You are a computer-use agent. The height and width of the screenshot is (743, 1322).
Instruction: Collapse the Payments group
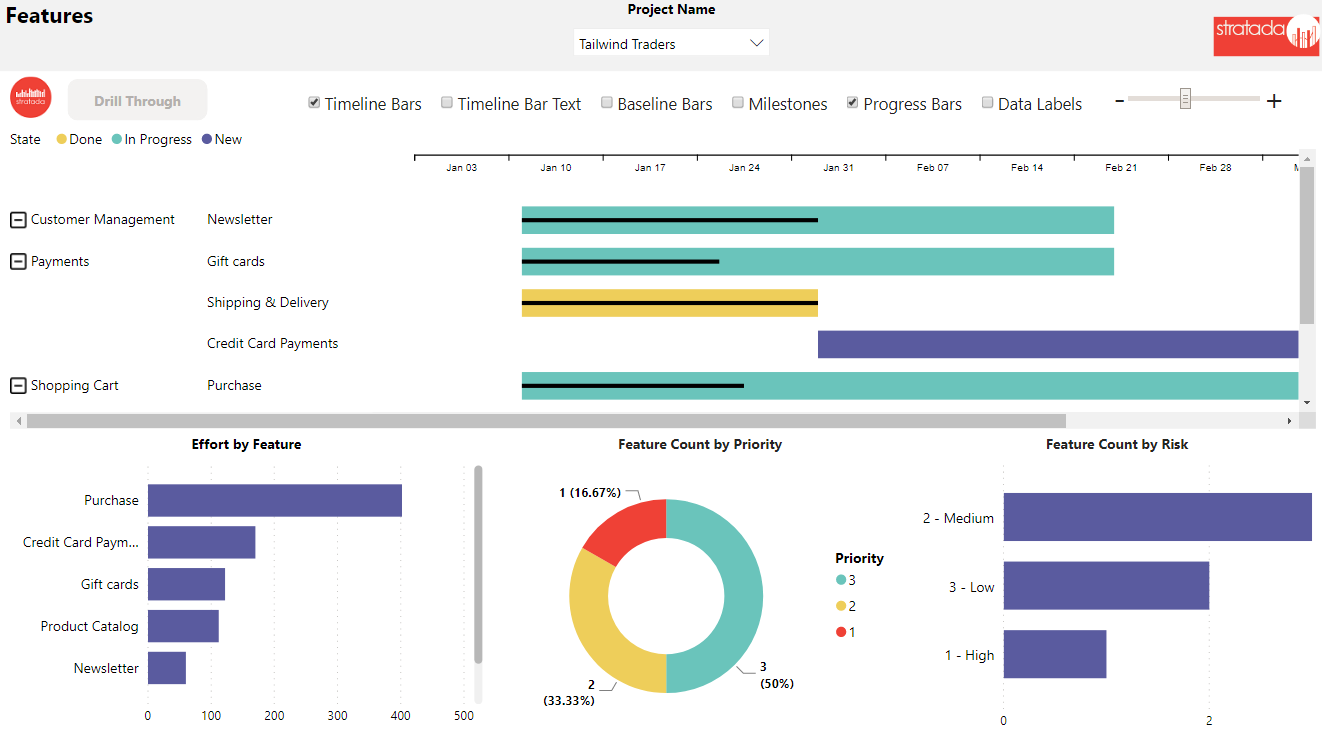(x=18, y=262)
